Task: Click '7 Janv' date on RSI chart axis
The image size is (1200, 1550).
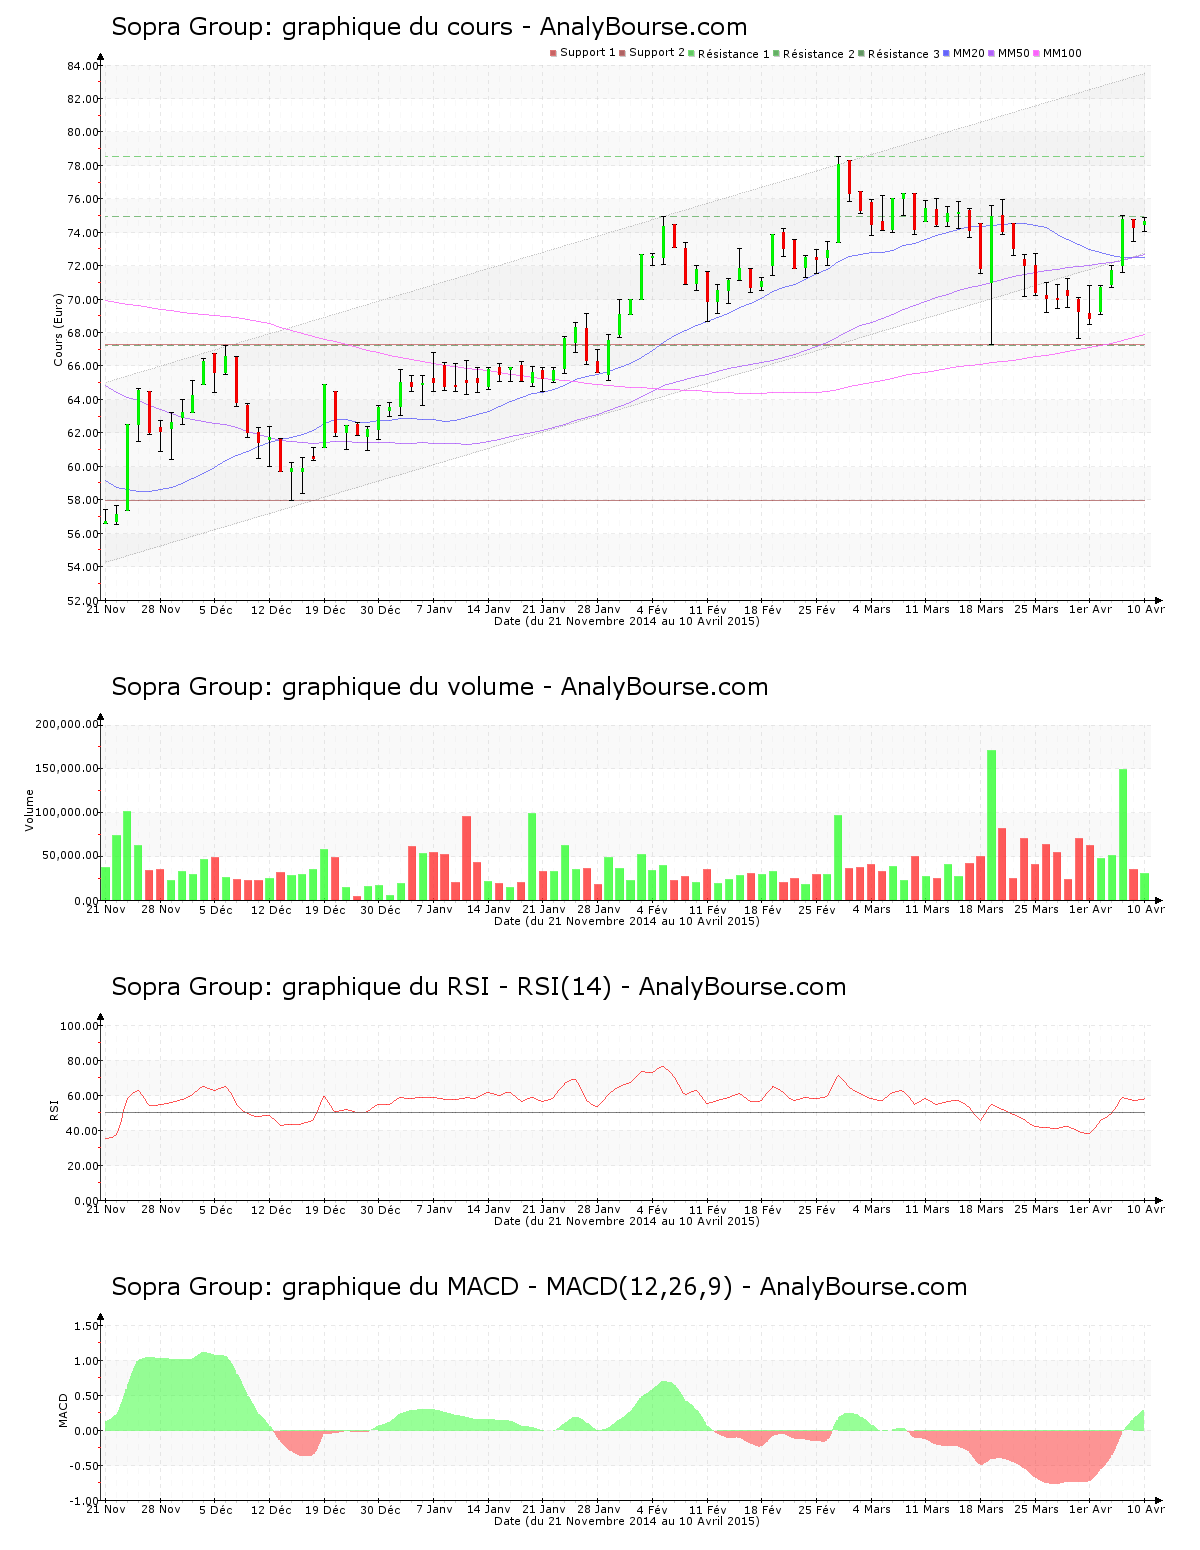Action: [x=434, y=1209]
